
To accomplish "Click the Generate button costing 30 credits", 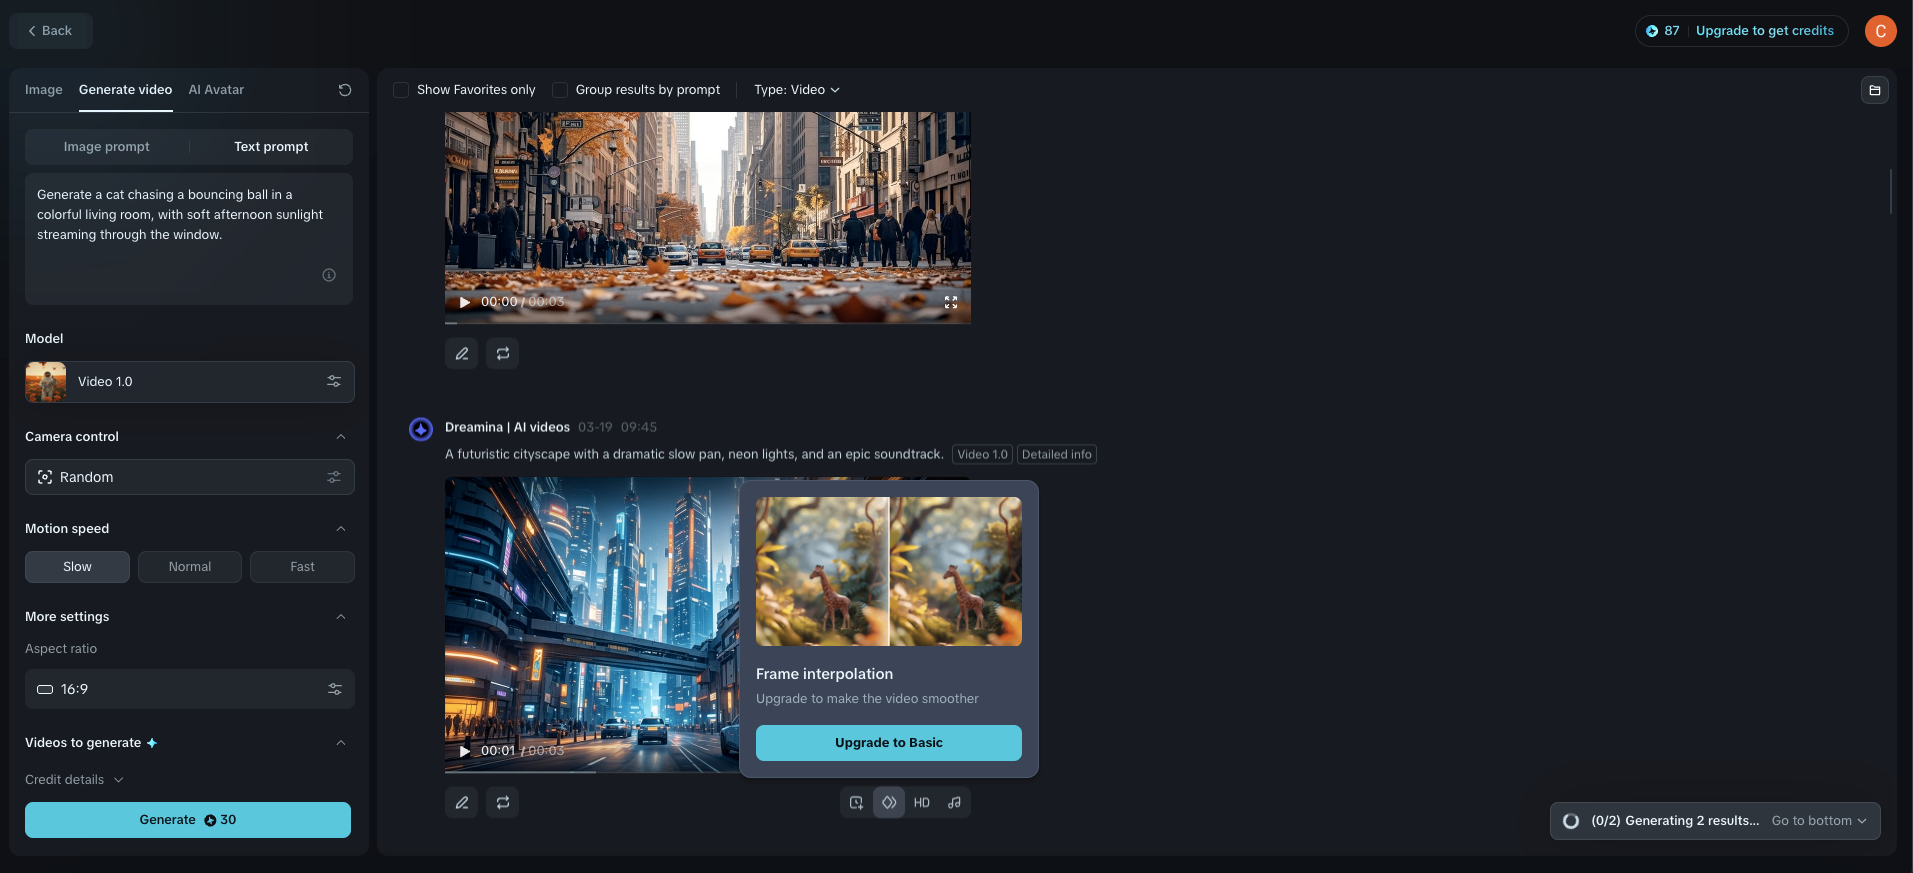I will click(x=188, y=820).
